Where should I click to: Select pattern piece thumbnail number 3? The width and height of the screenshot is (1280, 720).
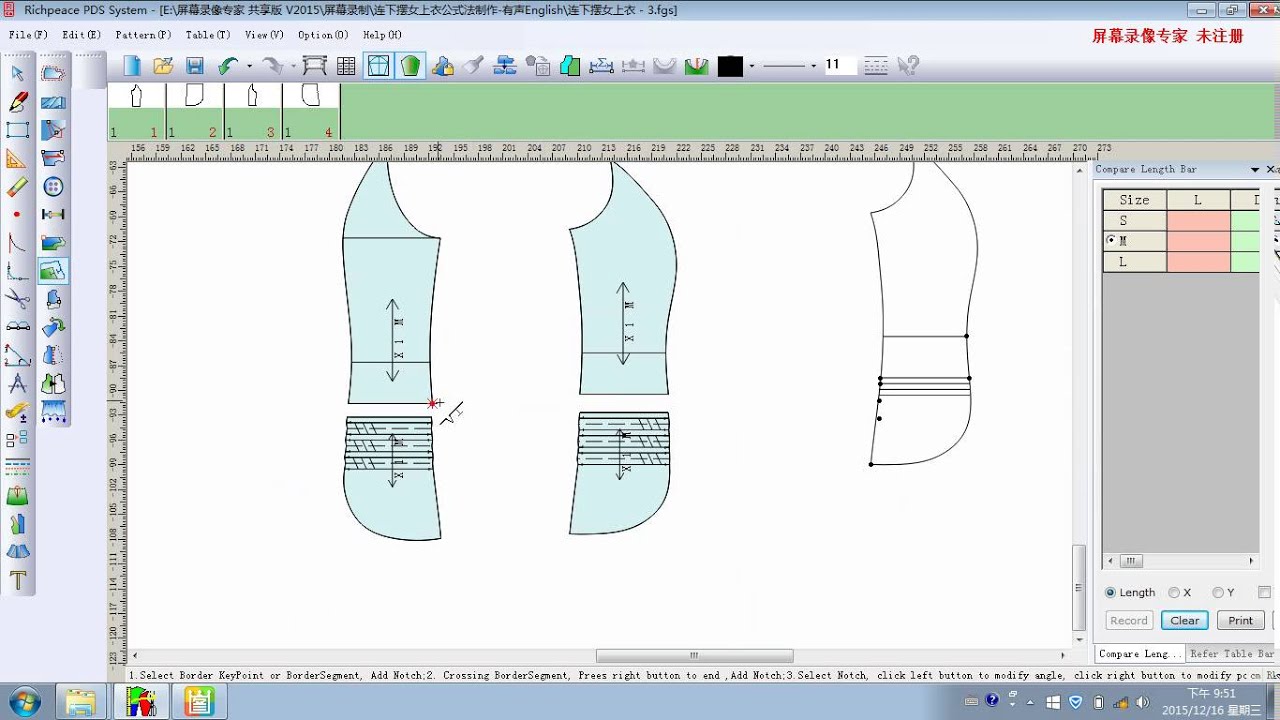[252, 111]
